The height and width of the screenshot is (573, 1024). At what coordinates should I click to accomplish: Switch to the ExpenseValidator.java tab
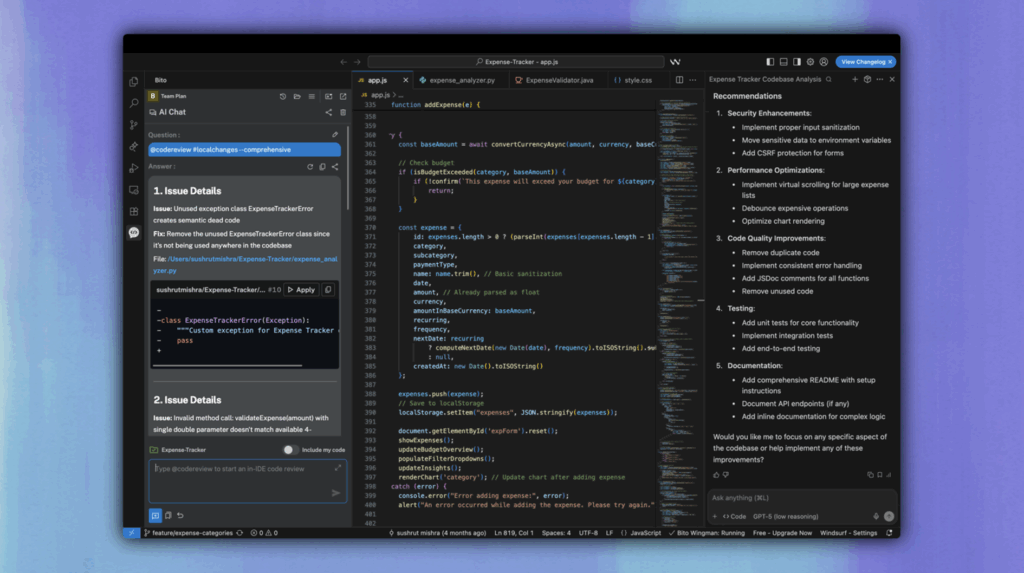tap(558, 80)
